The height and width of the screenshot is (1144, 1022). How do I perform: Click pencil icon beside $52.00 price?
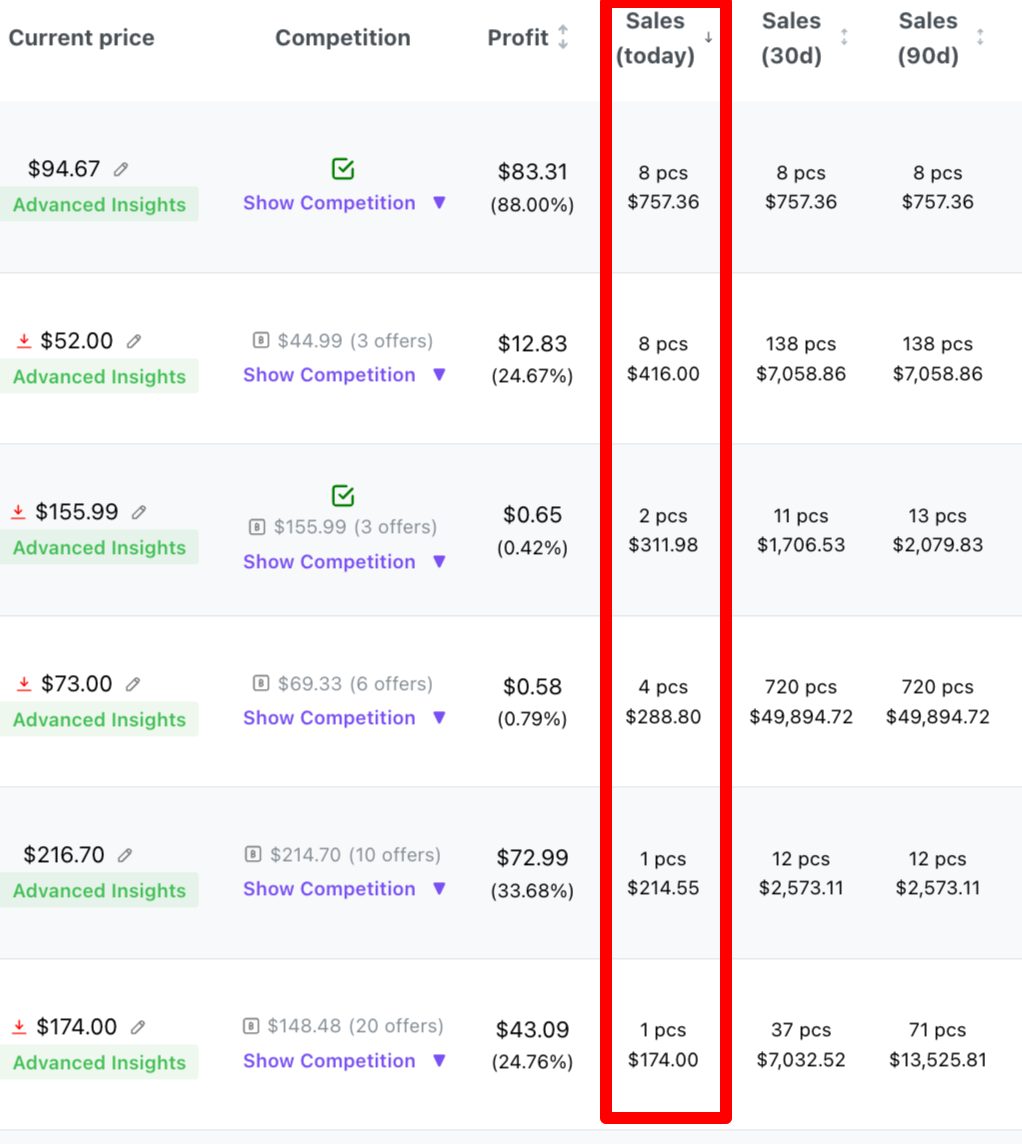(x=133, y=341)
